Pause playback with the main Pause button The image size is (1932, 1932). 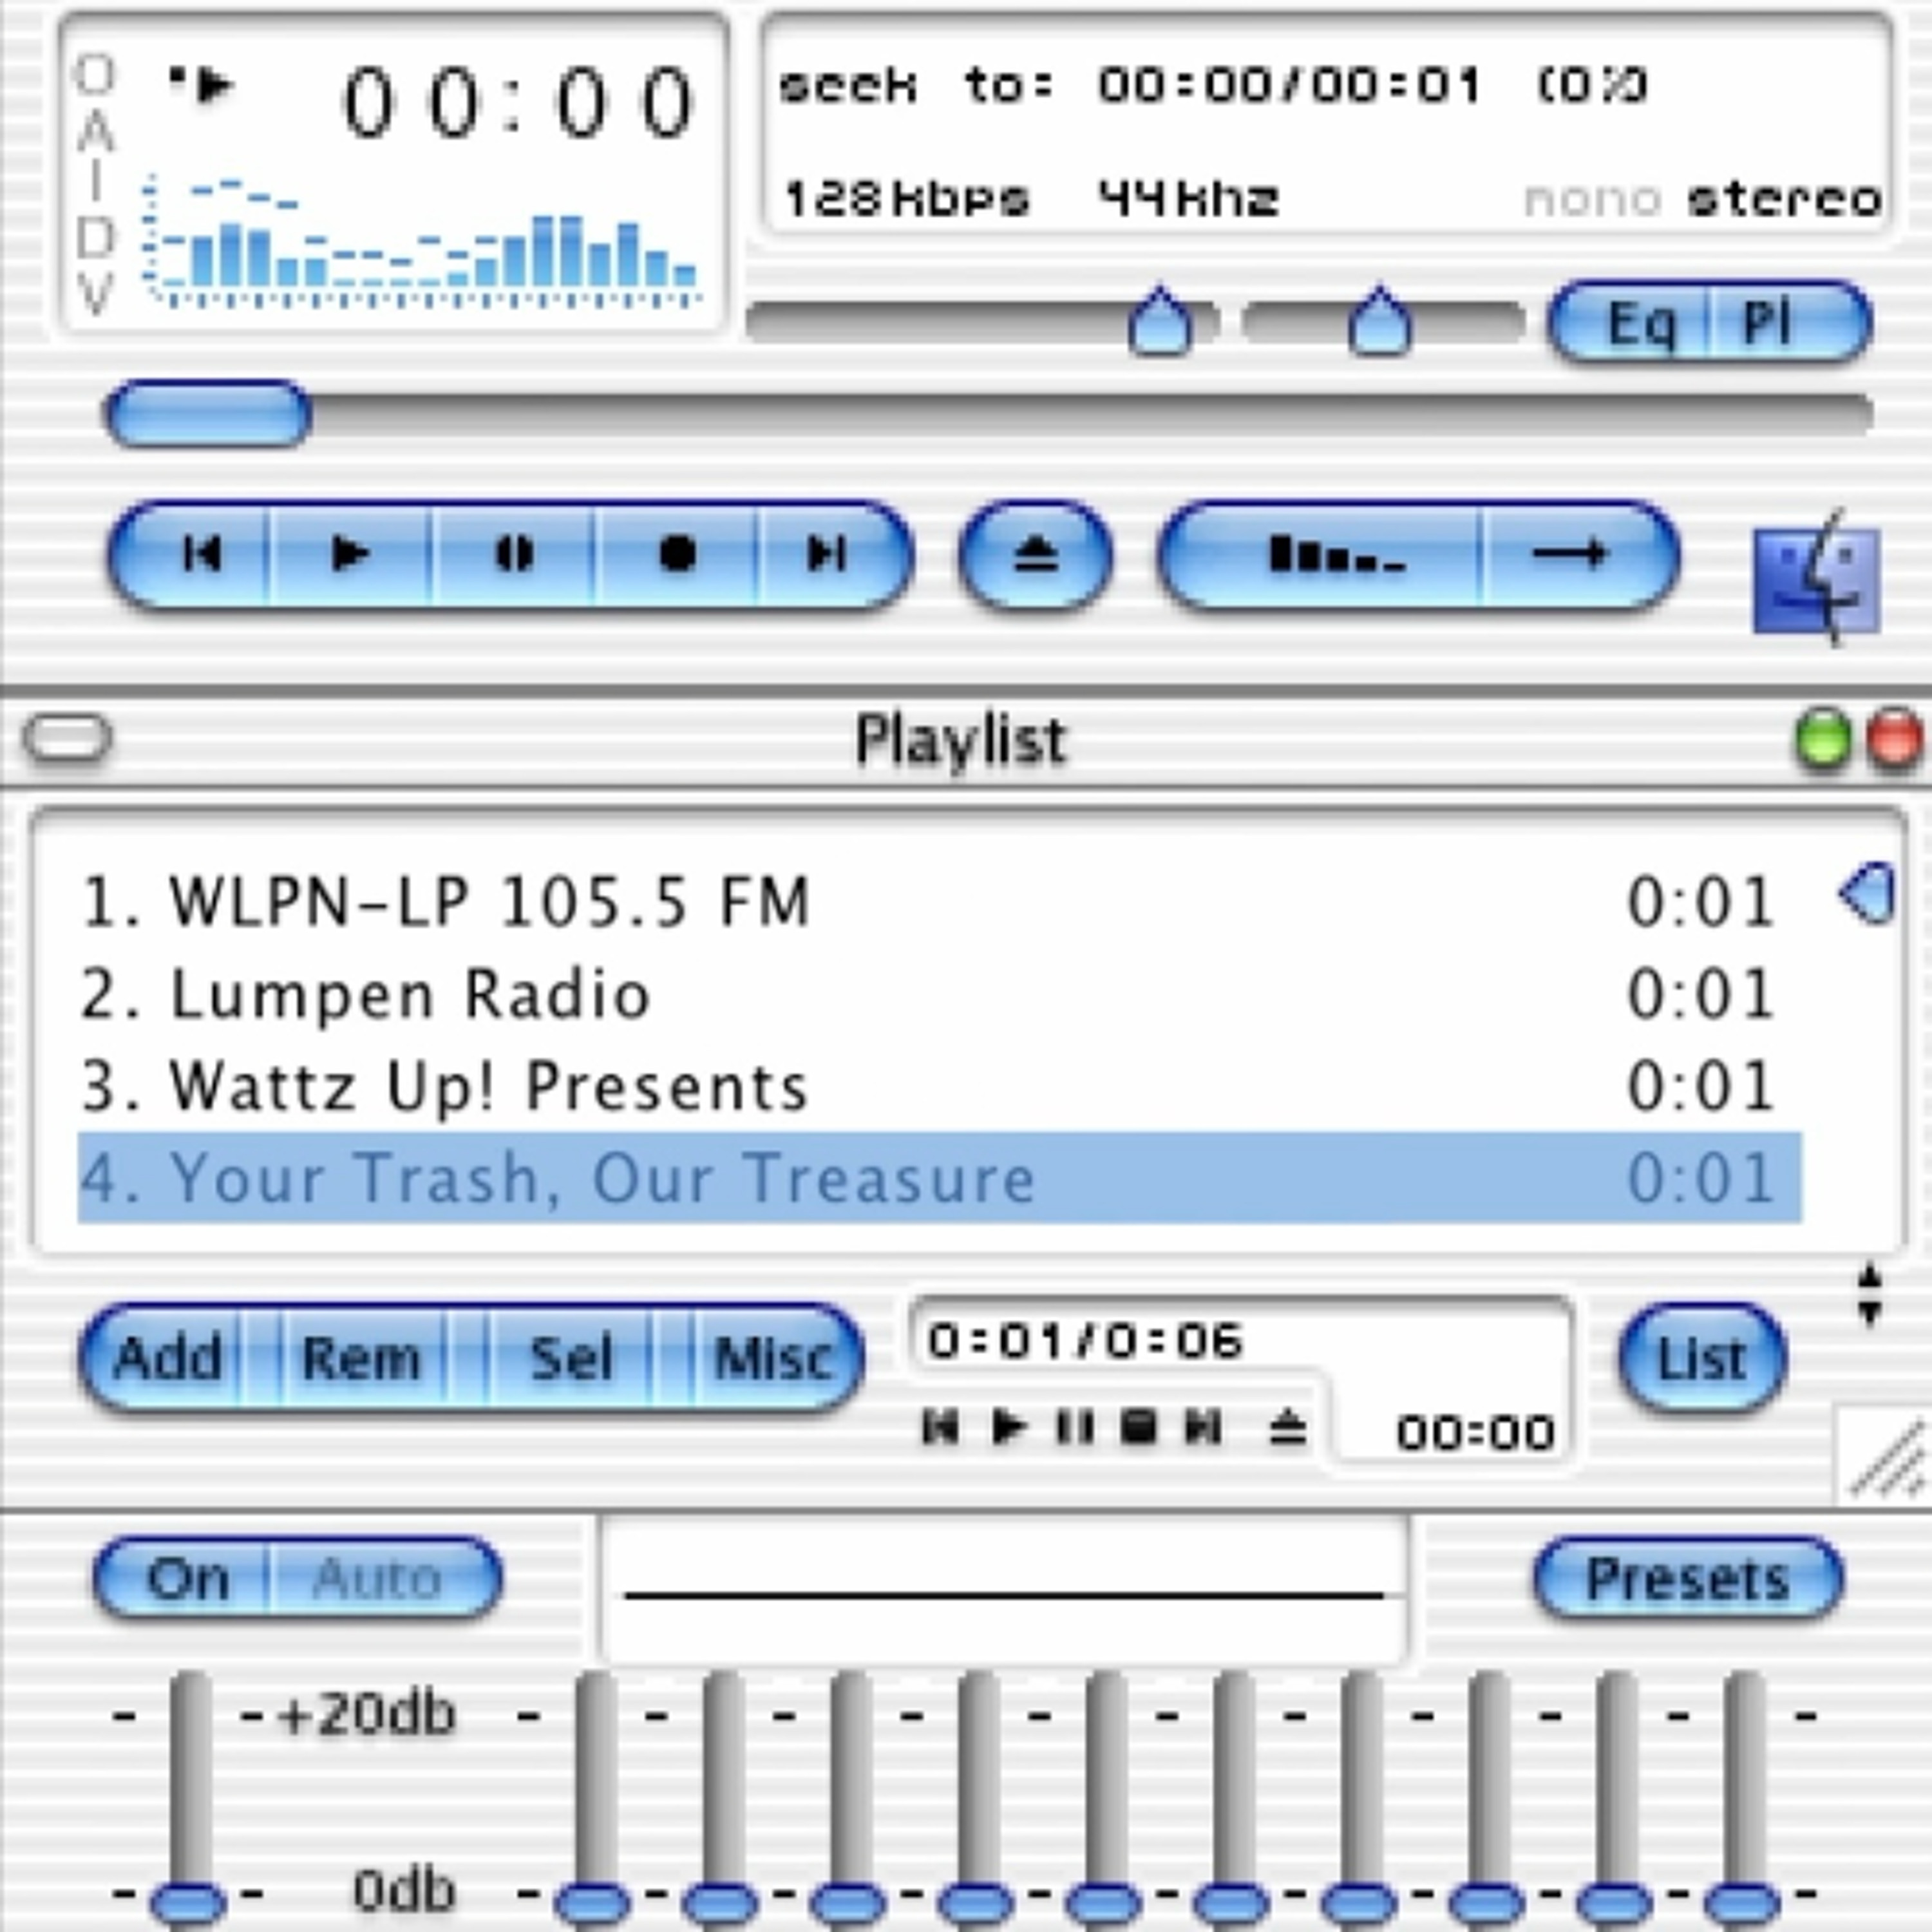point(514,555)
